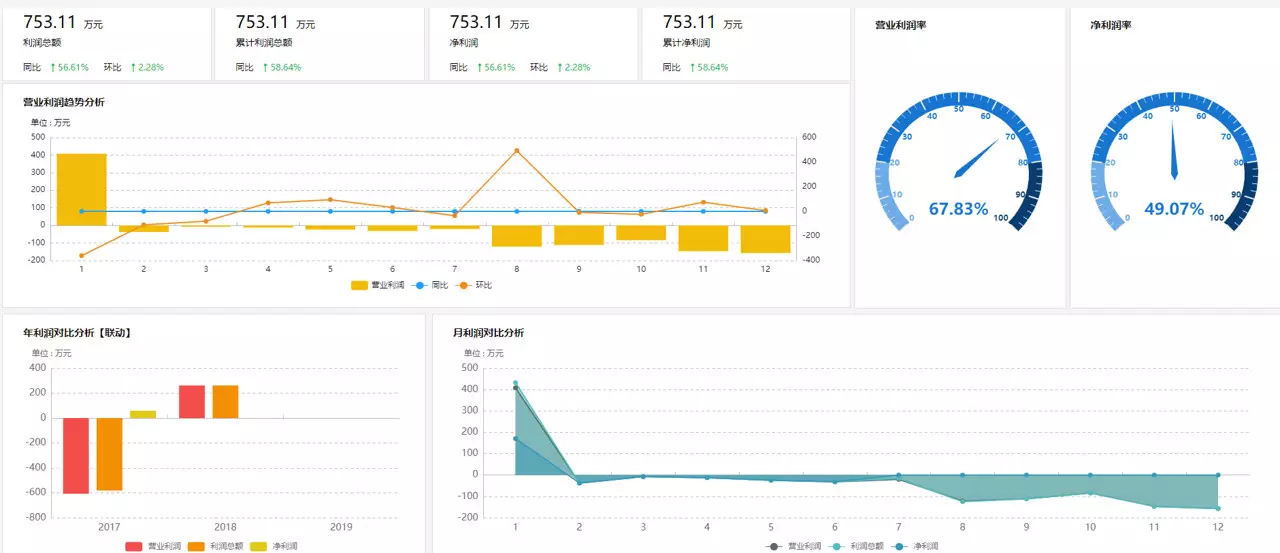Click the 累计净利润 card label
The image size is (1280, 553).
pyautogui.click(x=686, y=43)
